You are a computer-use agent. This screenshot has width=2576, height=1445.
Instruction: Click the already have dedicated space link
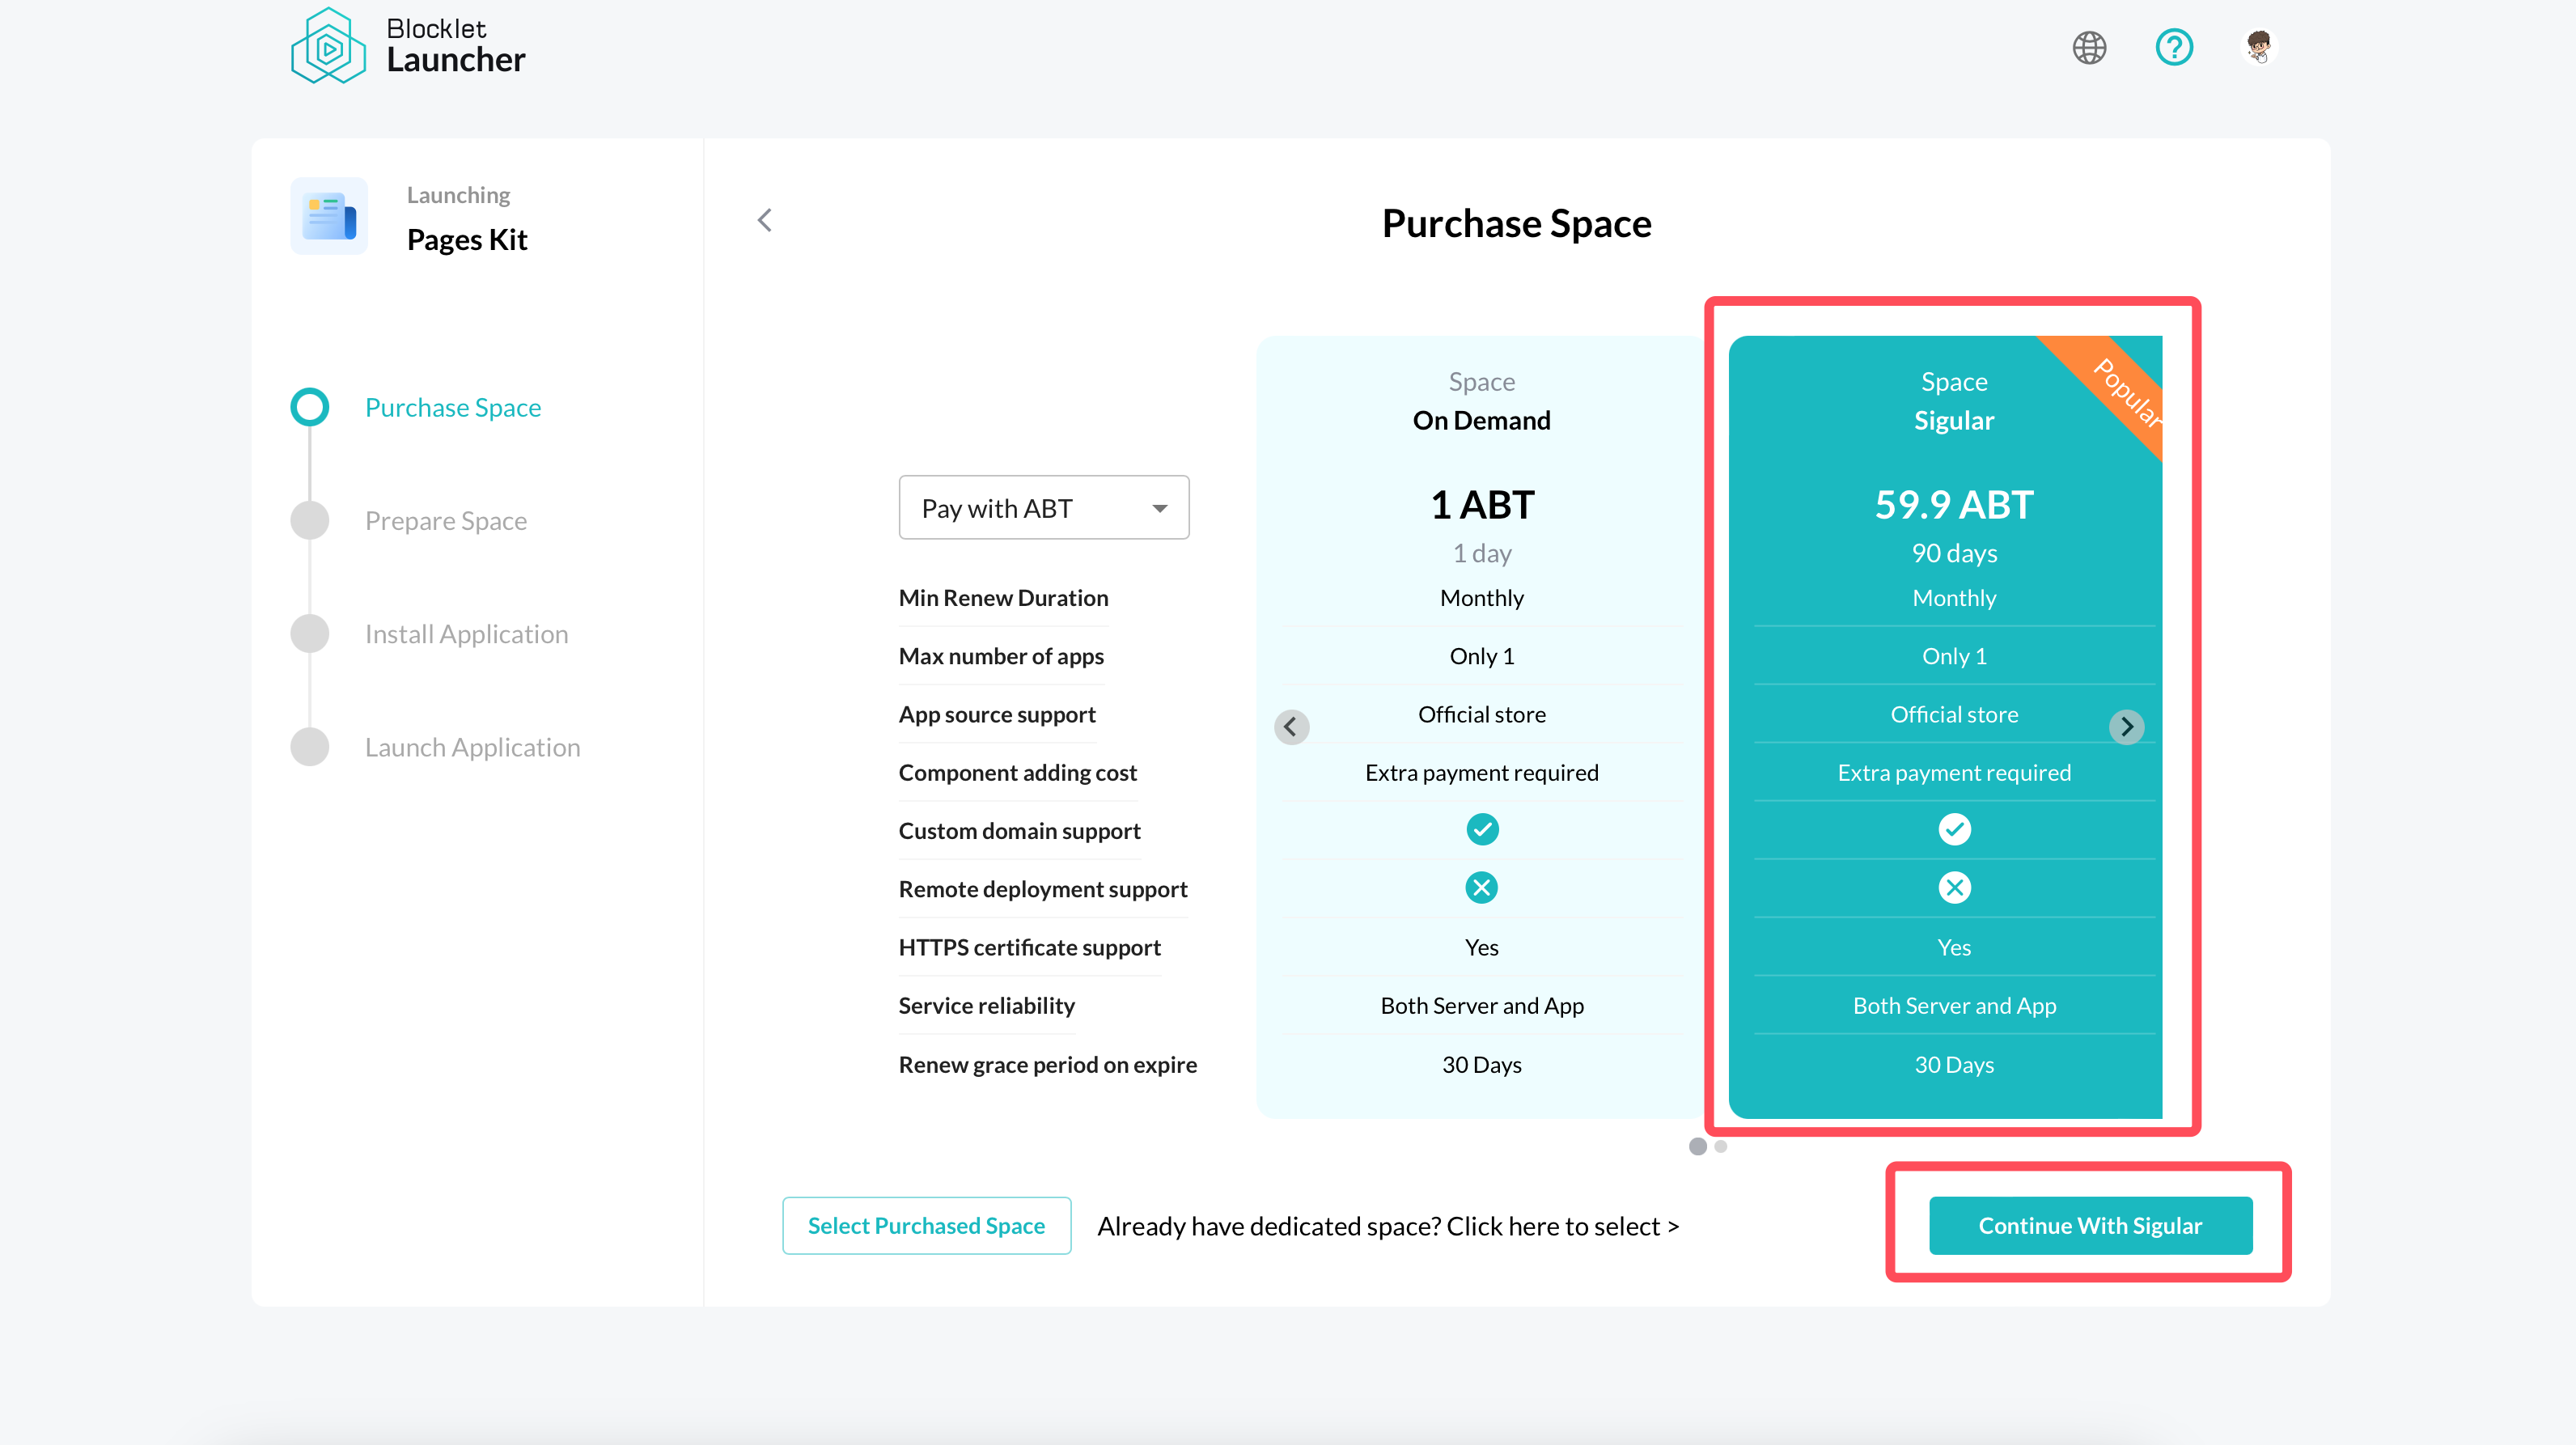click(1388, 1226)
